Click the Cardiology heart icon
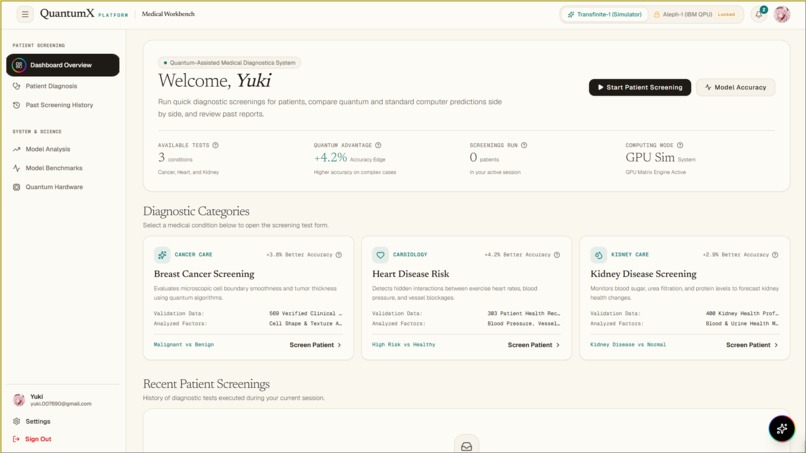806x453 pixels. 380,255
